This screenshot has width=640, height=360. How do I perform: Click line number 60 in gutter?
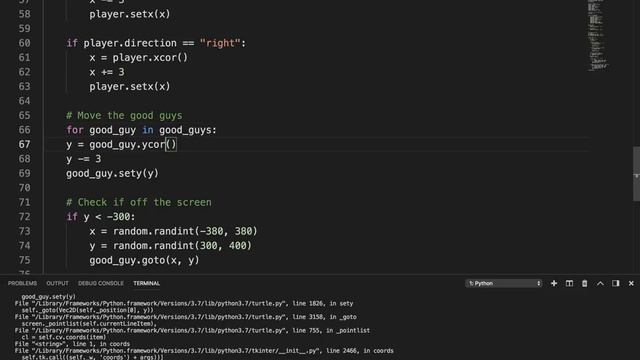[x=24, y=43]
